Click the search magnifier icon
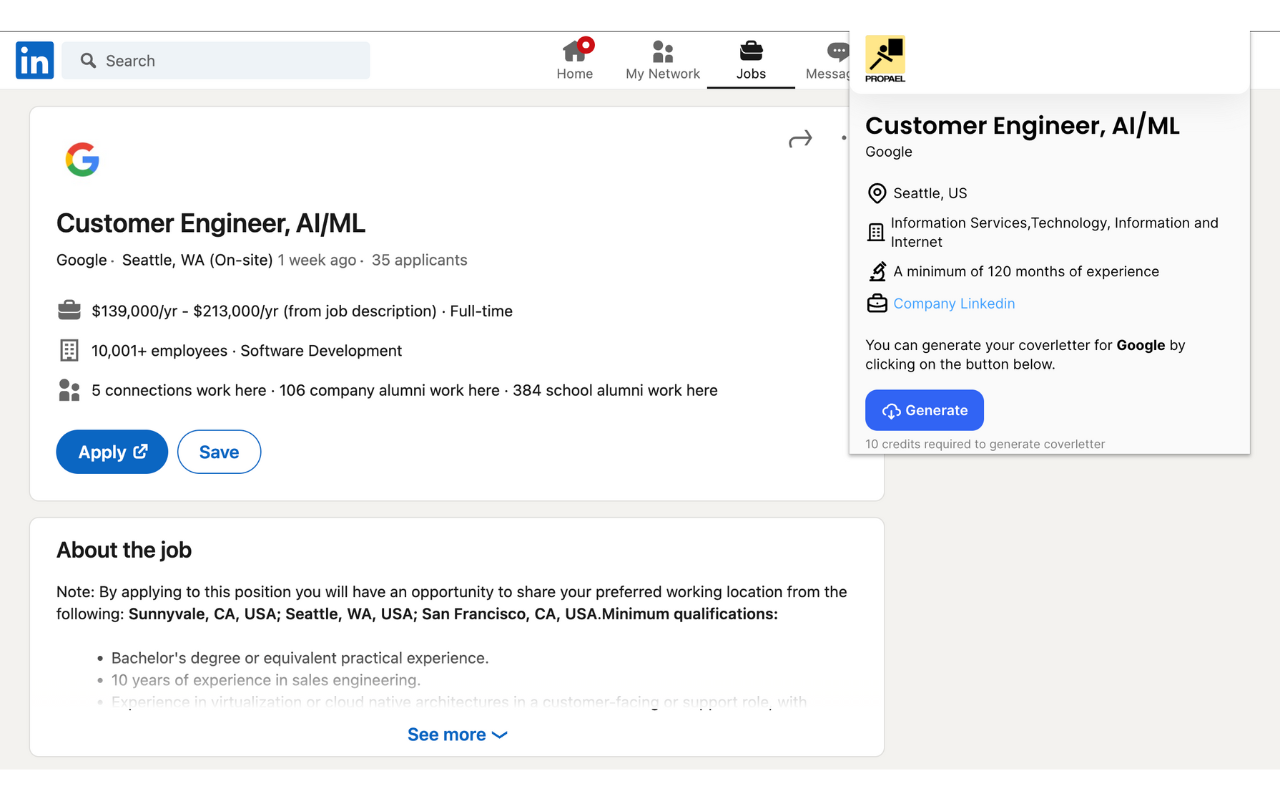The width and height of the screenshot is (1280, 800). point(88,61)
